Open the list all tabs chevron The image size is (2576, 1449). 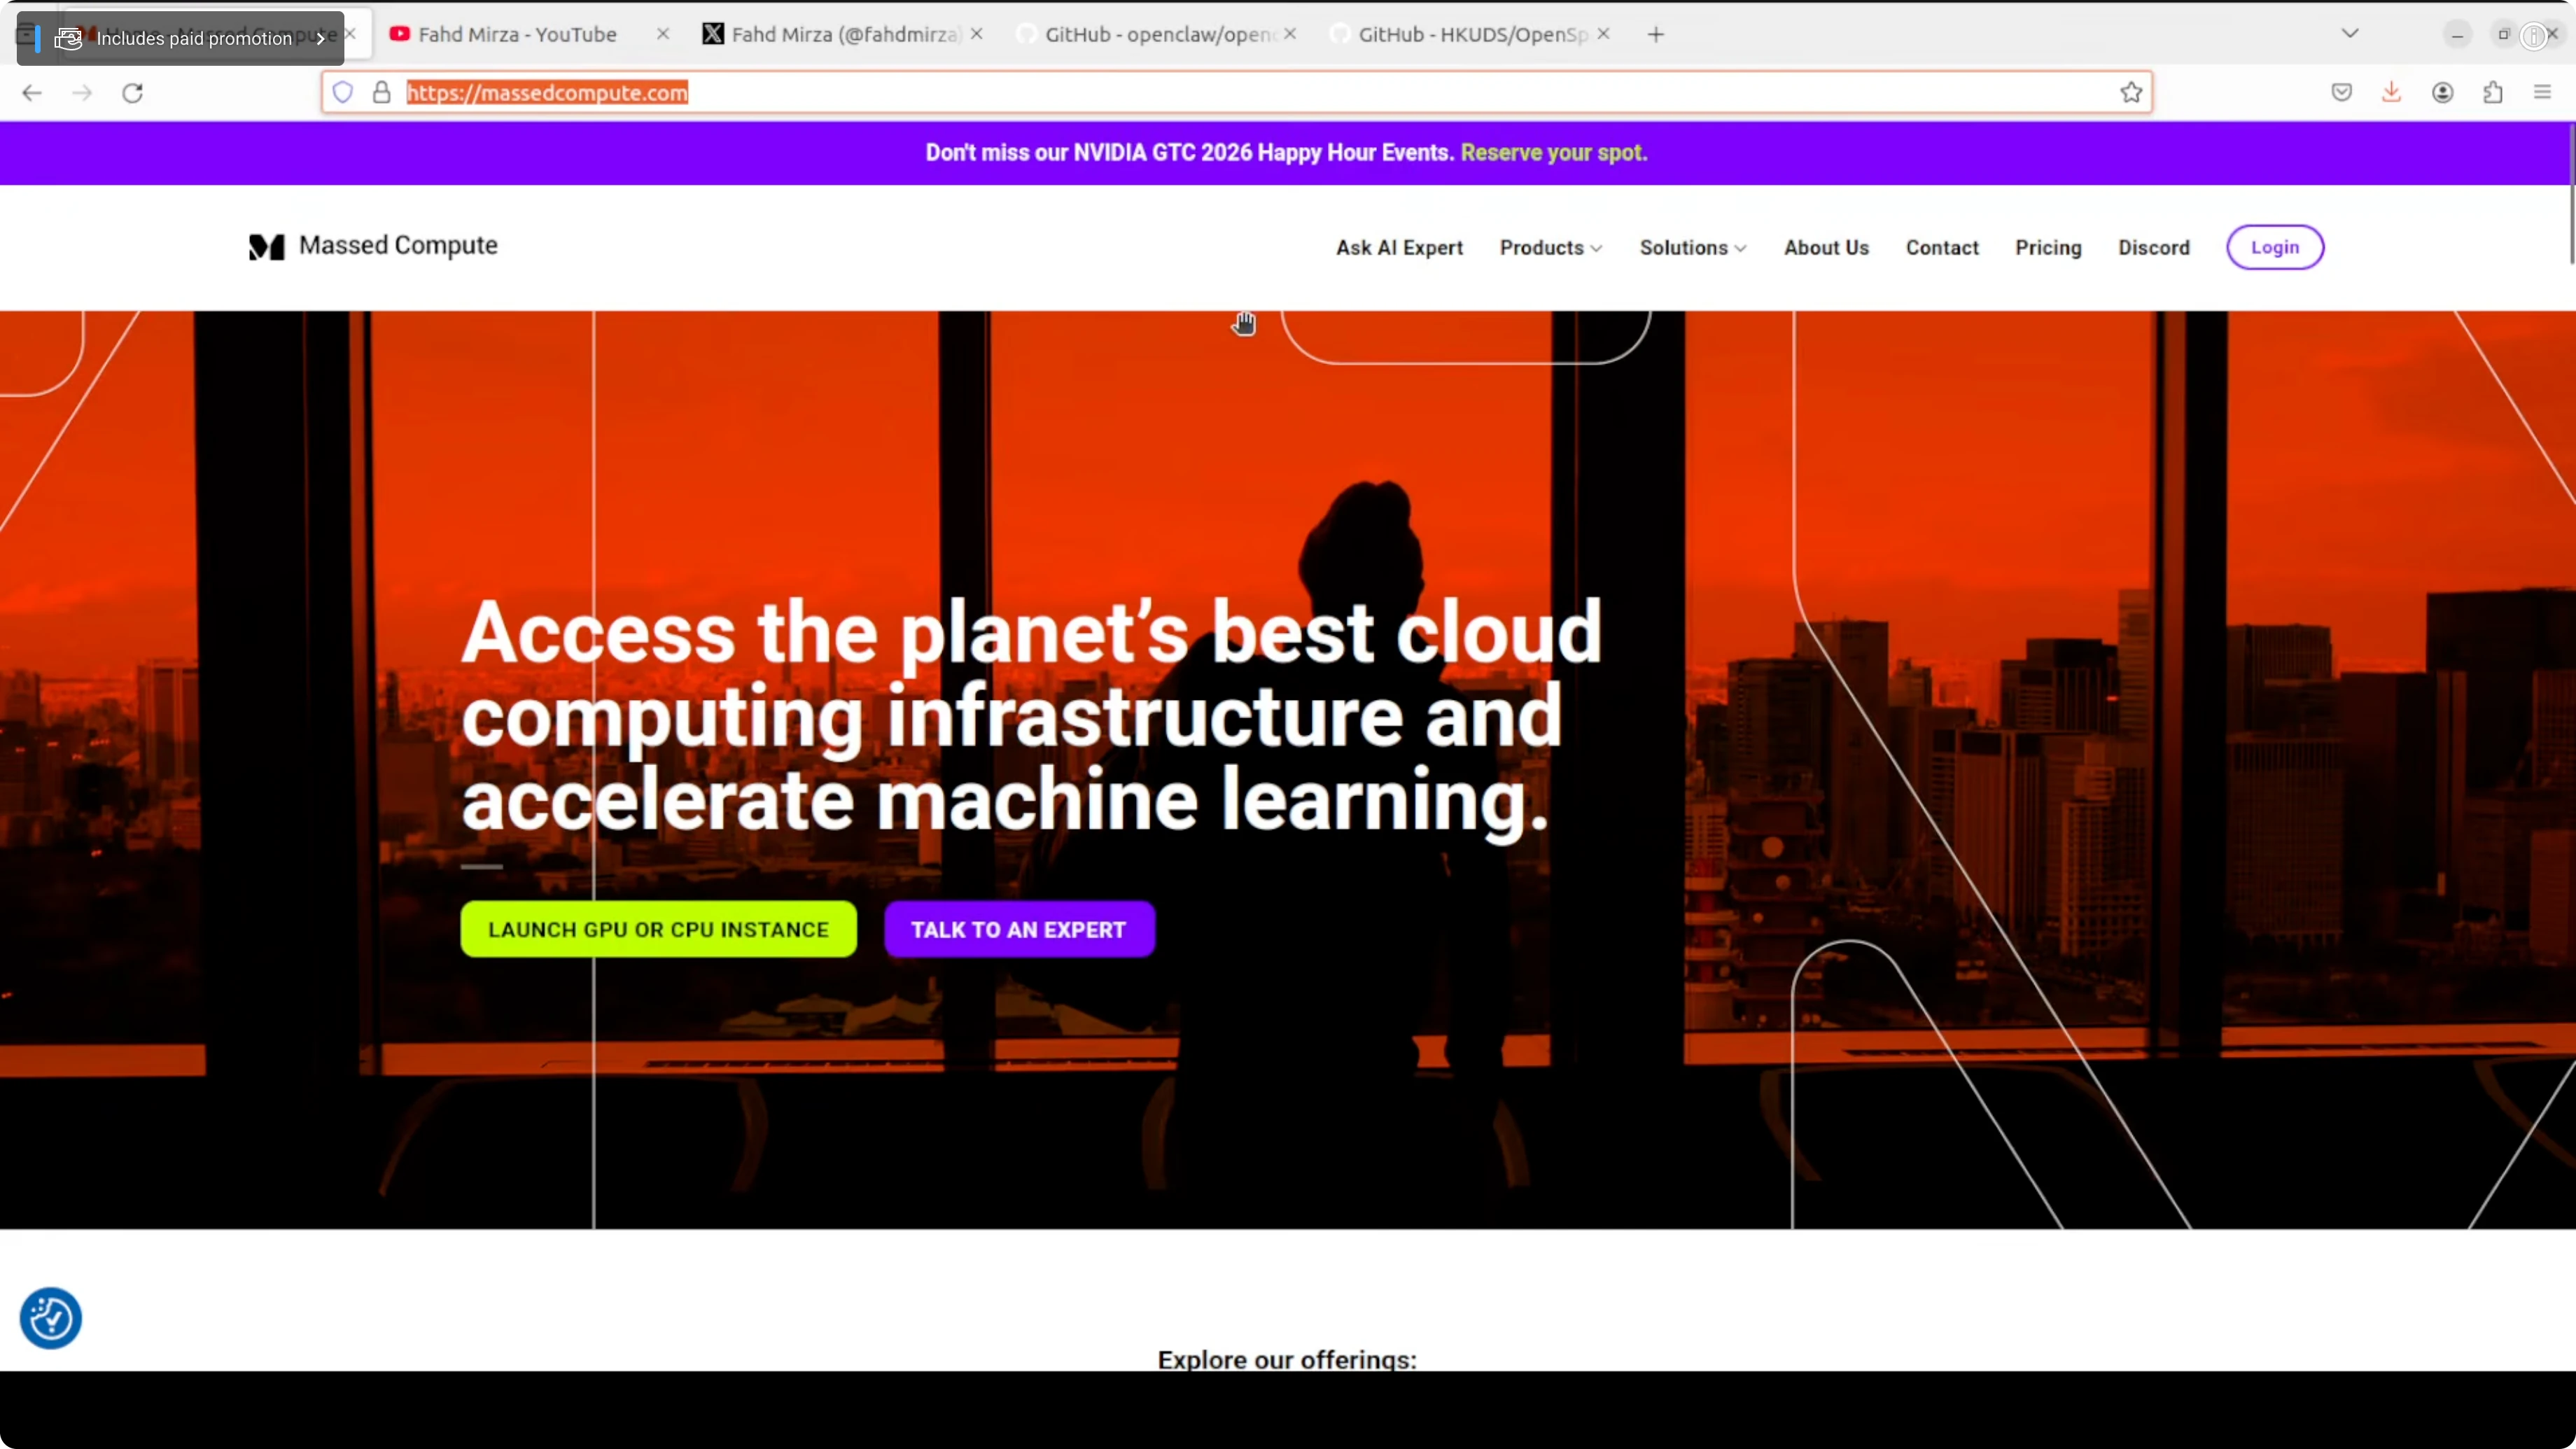pyautogui.click(x=2350, y=34)
